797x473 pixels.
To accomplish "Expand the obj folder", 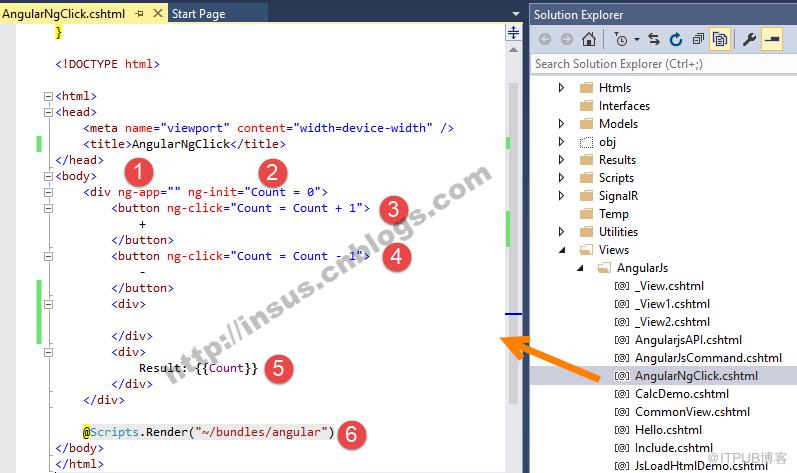I will click(561, 141).
